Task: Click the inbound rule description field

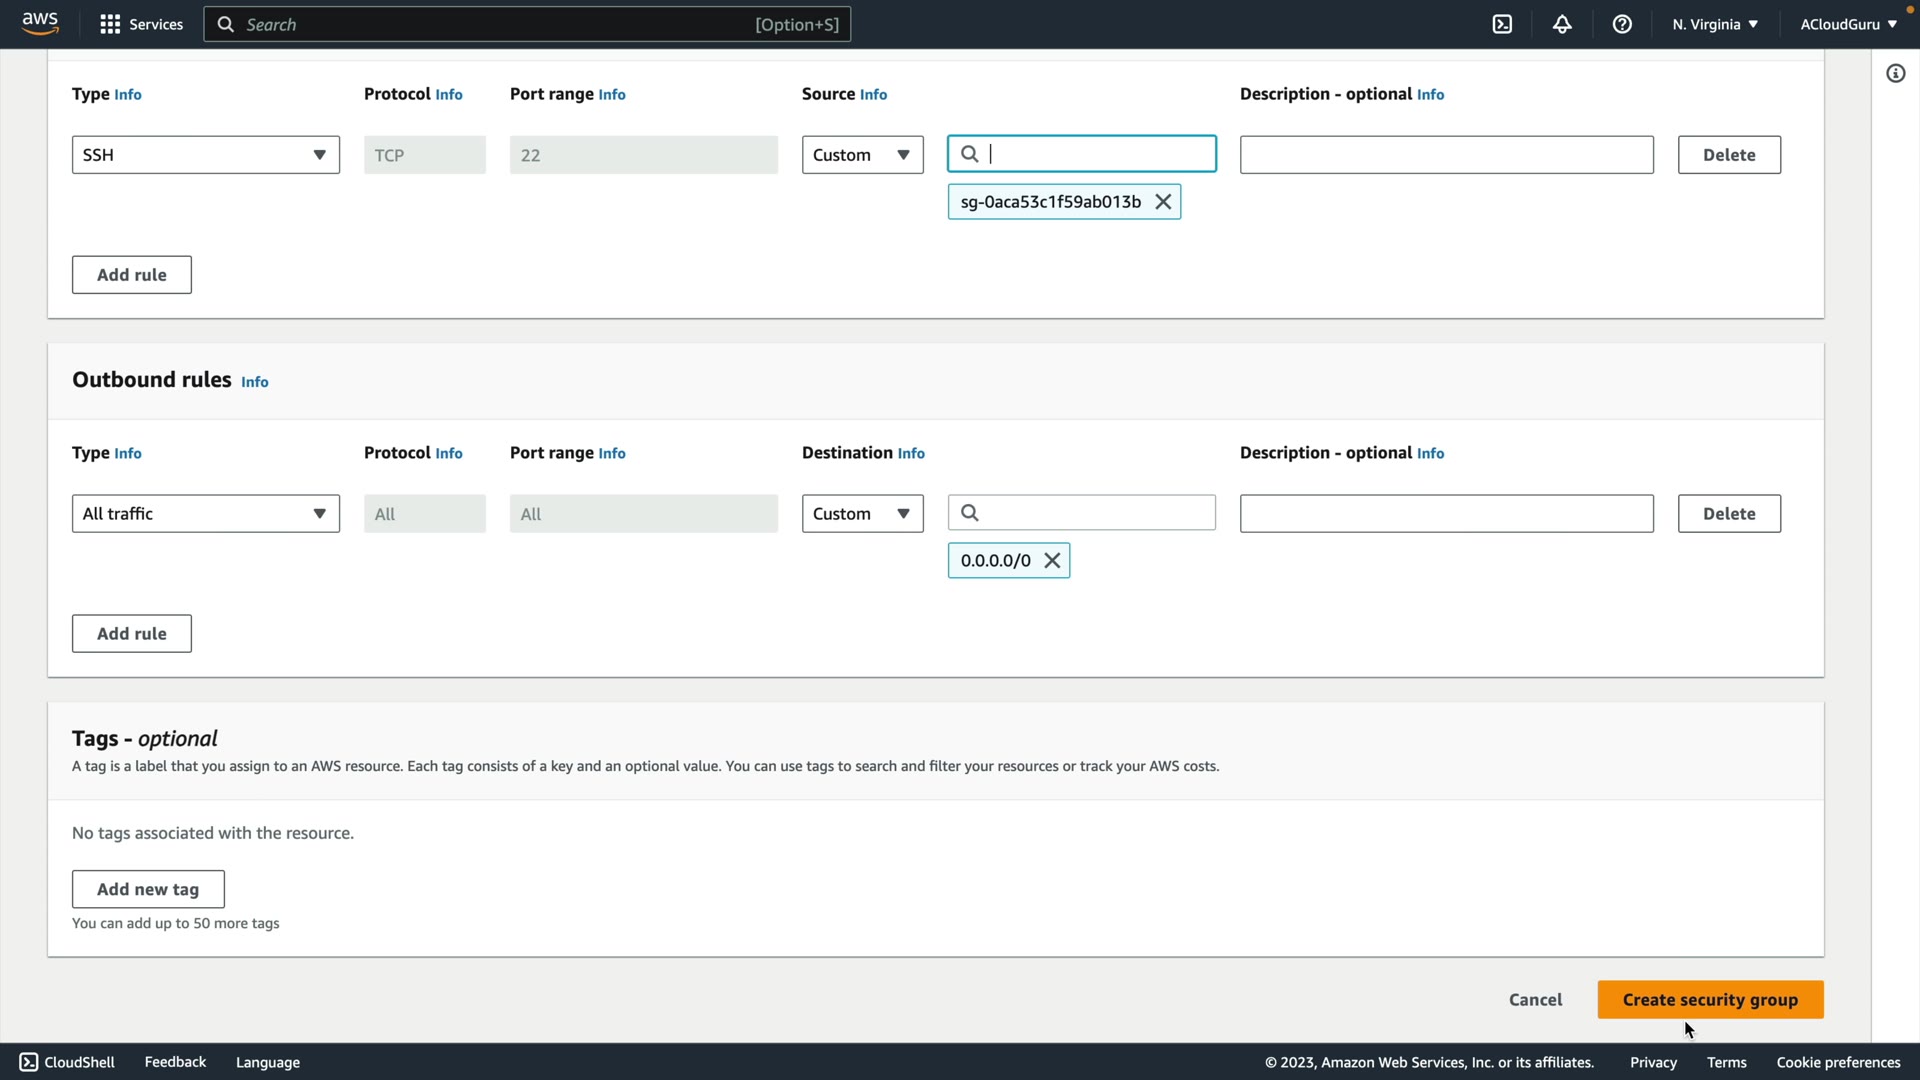Action: 1446,155
